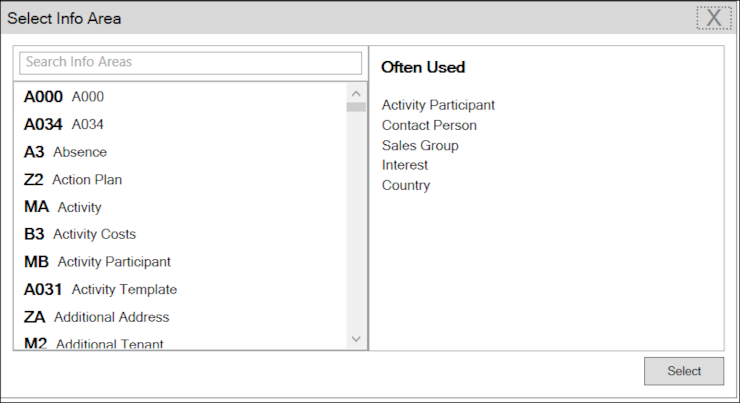Open Contact Person under Often Used
The height and width of the screenshot is (403, 740).
click(x=429, y=126)
